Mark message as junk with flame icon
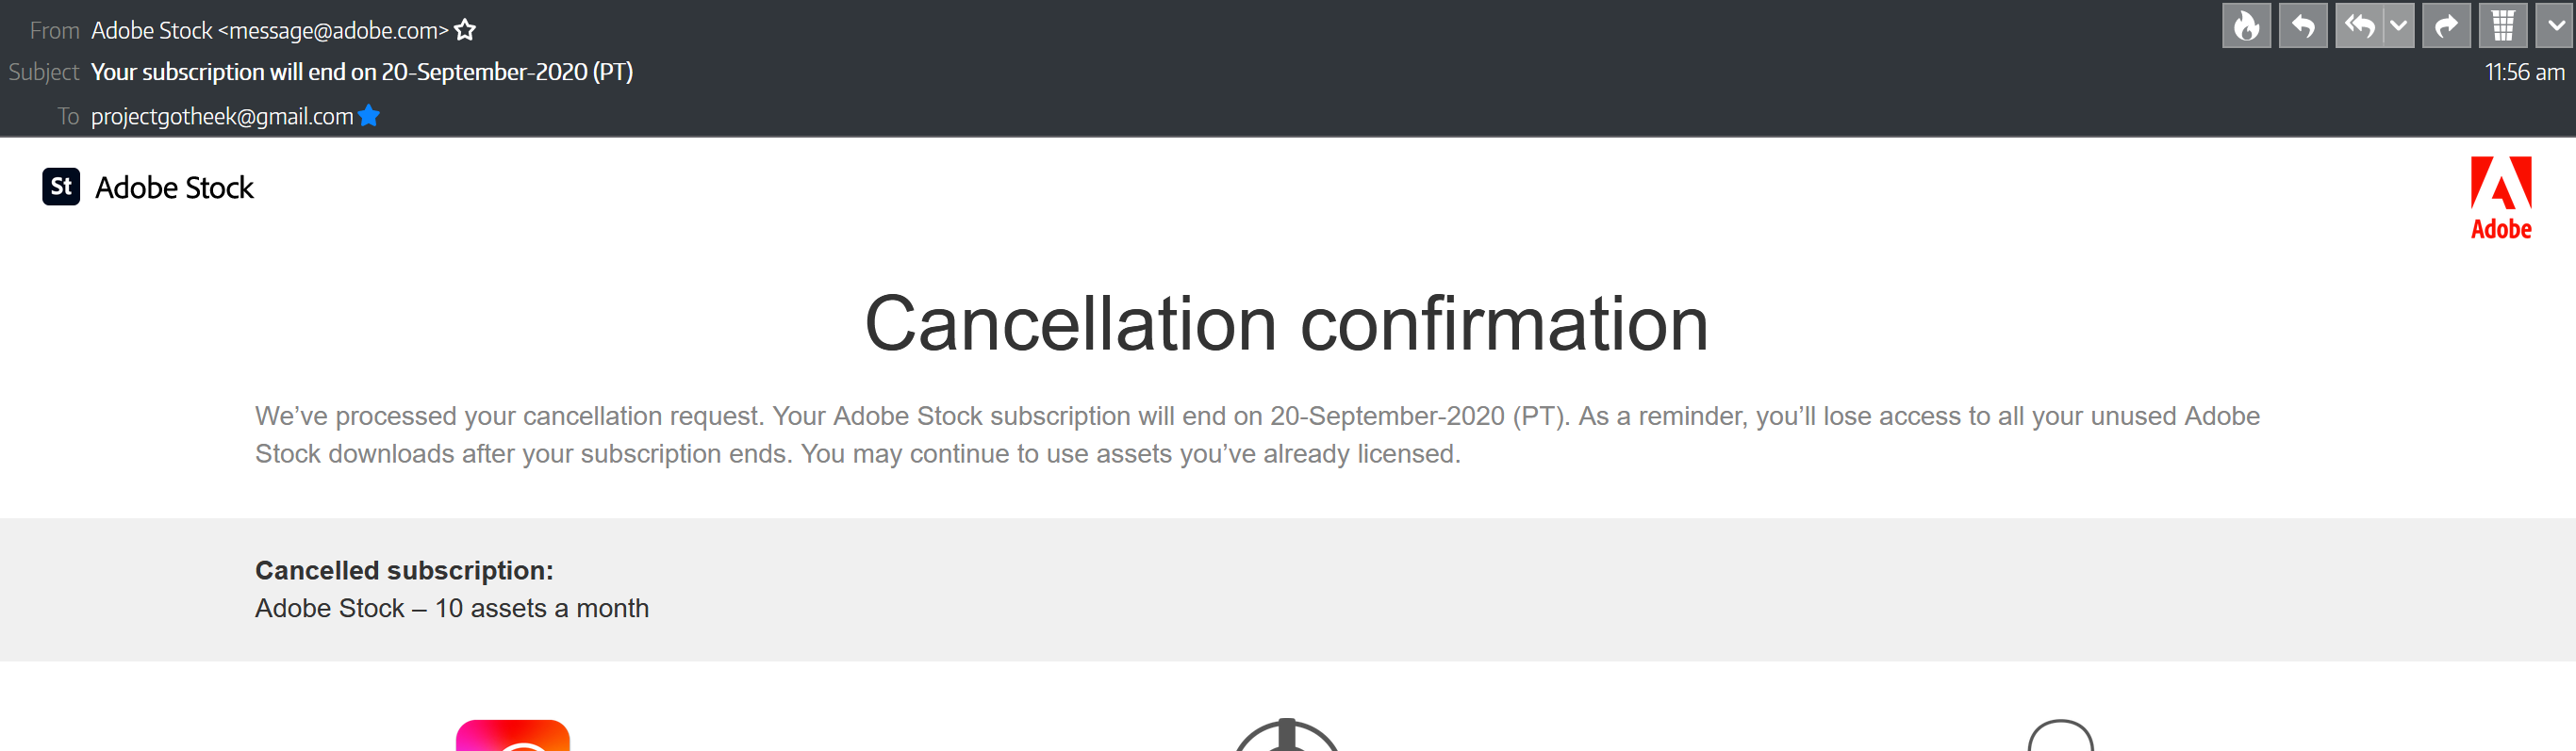Image resolution: width=2576 pixels, height=751 pixels. (x=2246, y=26)
